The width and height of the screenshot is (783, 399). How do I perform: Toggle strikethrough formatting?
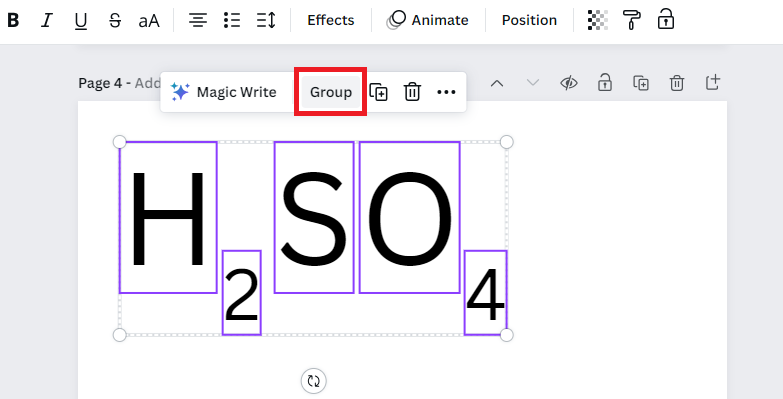pos(115,20)
